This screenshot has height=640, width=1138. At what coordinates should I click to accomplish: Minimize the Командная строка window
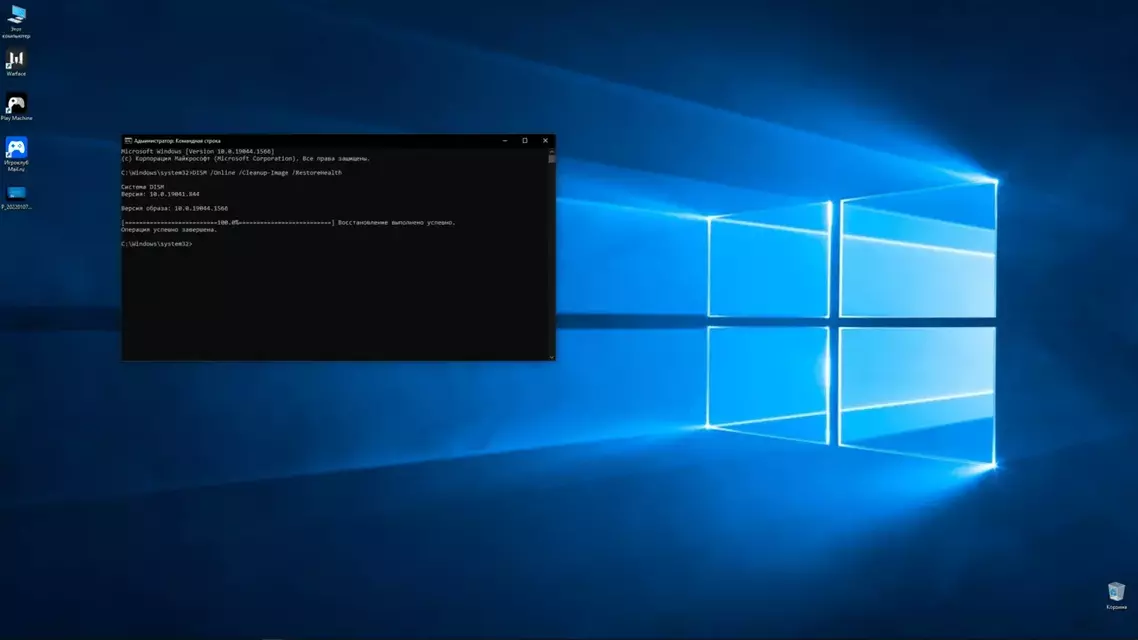pos(504,141)
